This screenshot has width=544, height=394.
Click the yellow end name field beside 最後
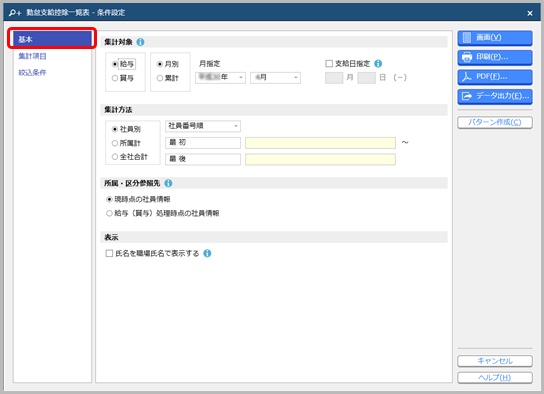[320, 159]
